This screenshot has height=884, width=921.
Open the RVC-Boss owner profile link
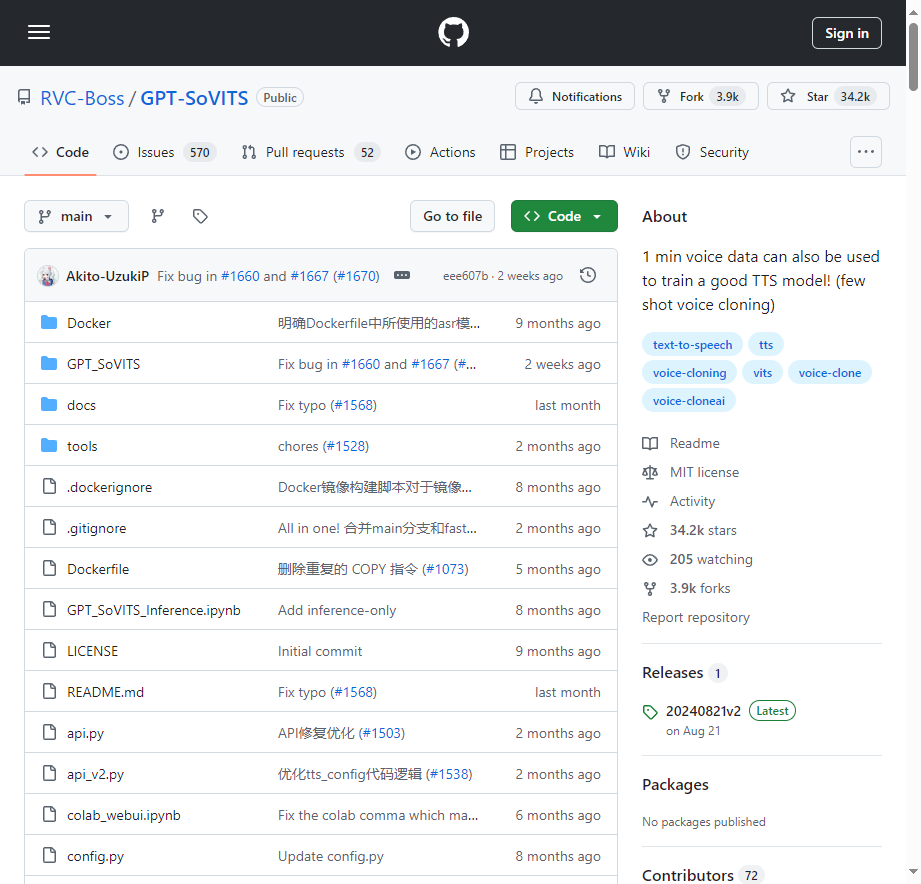82,98
